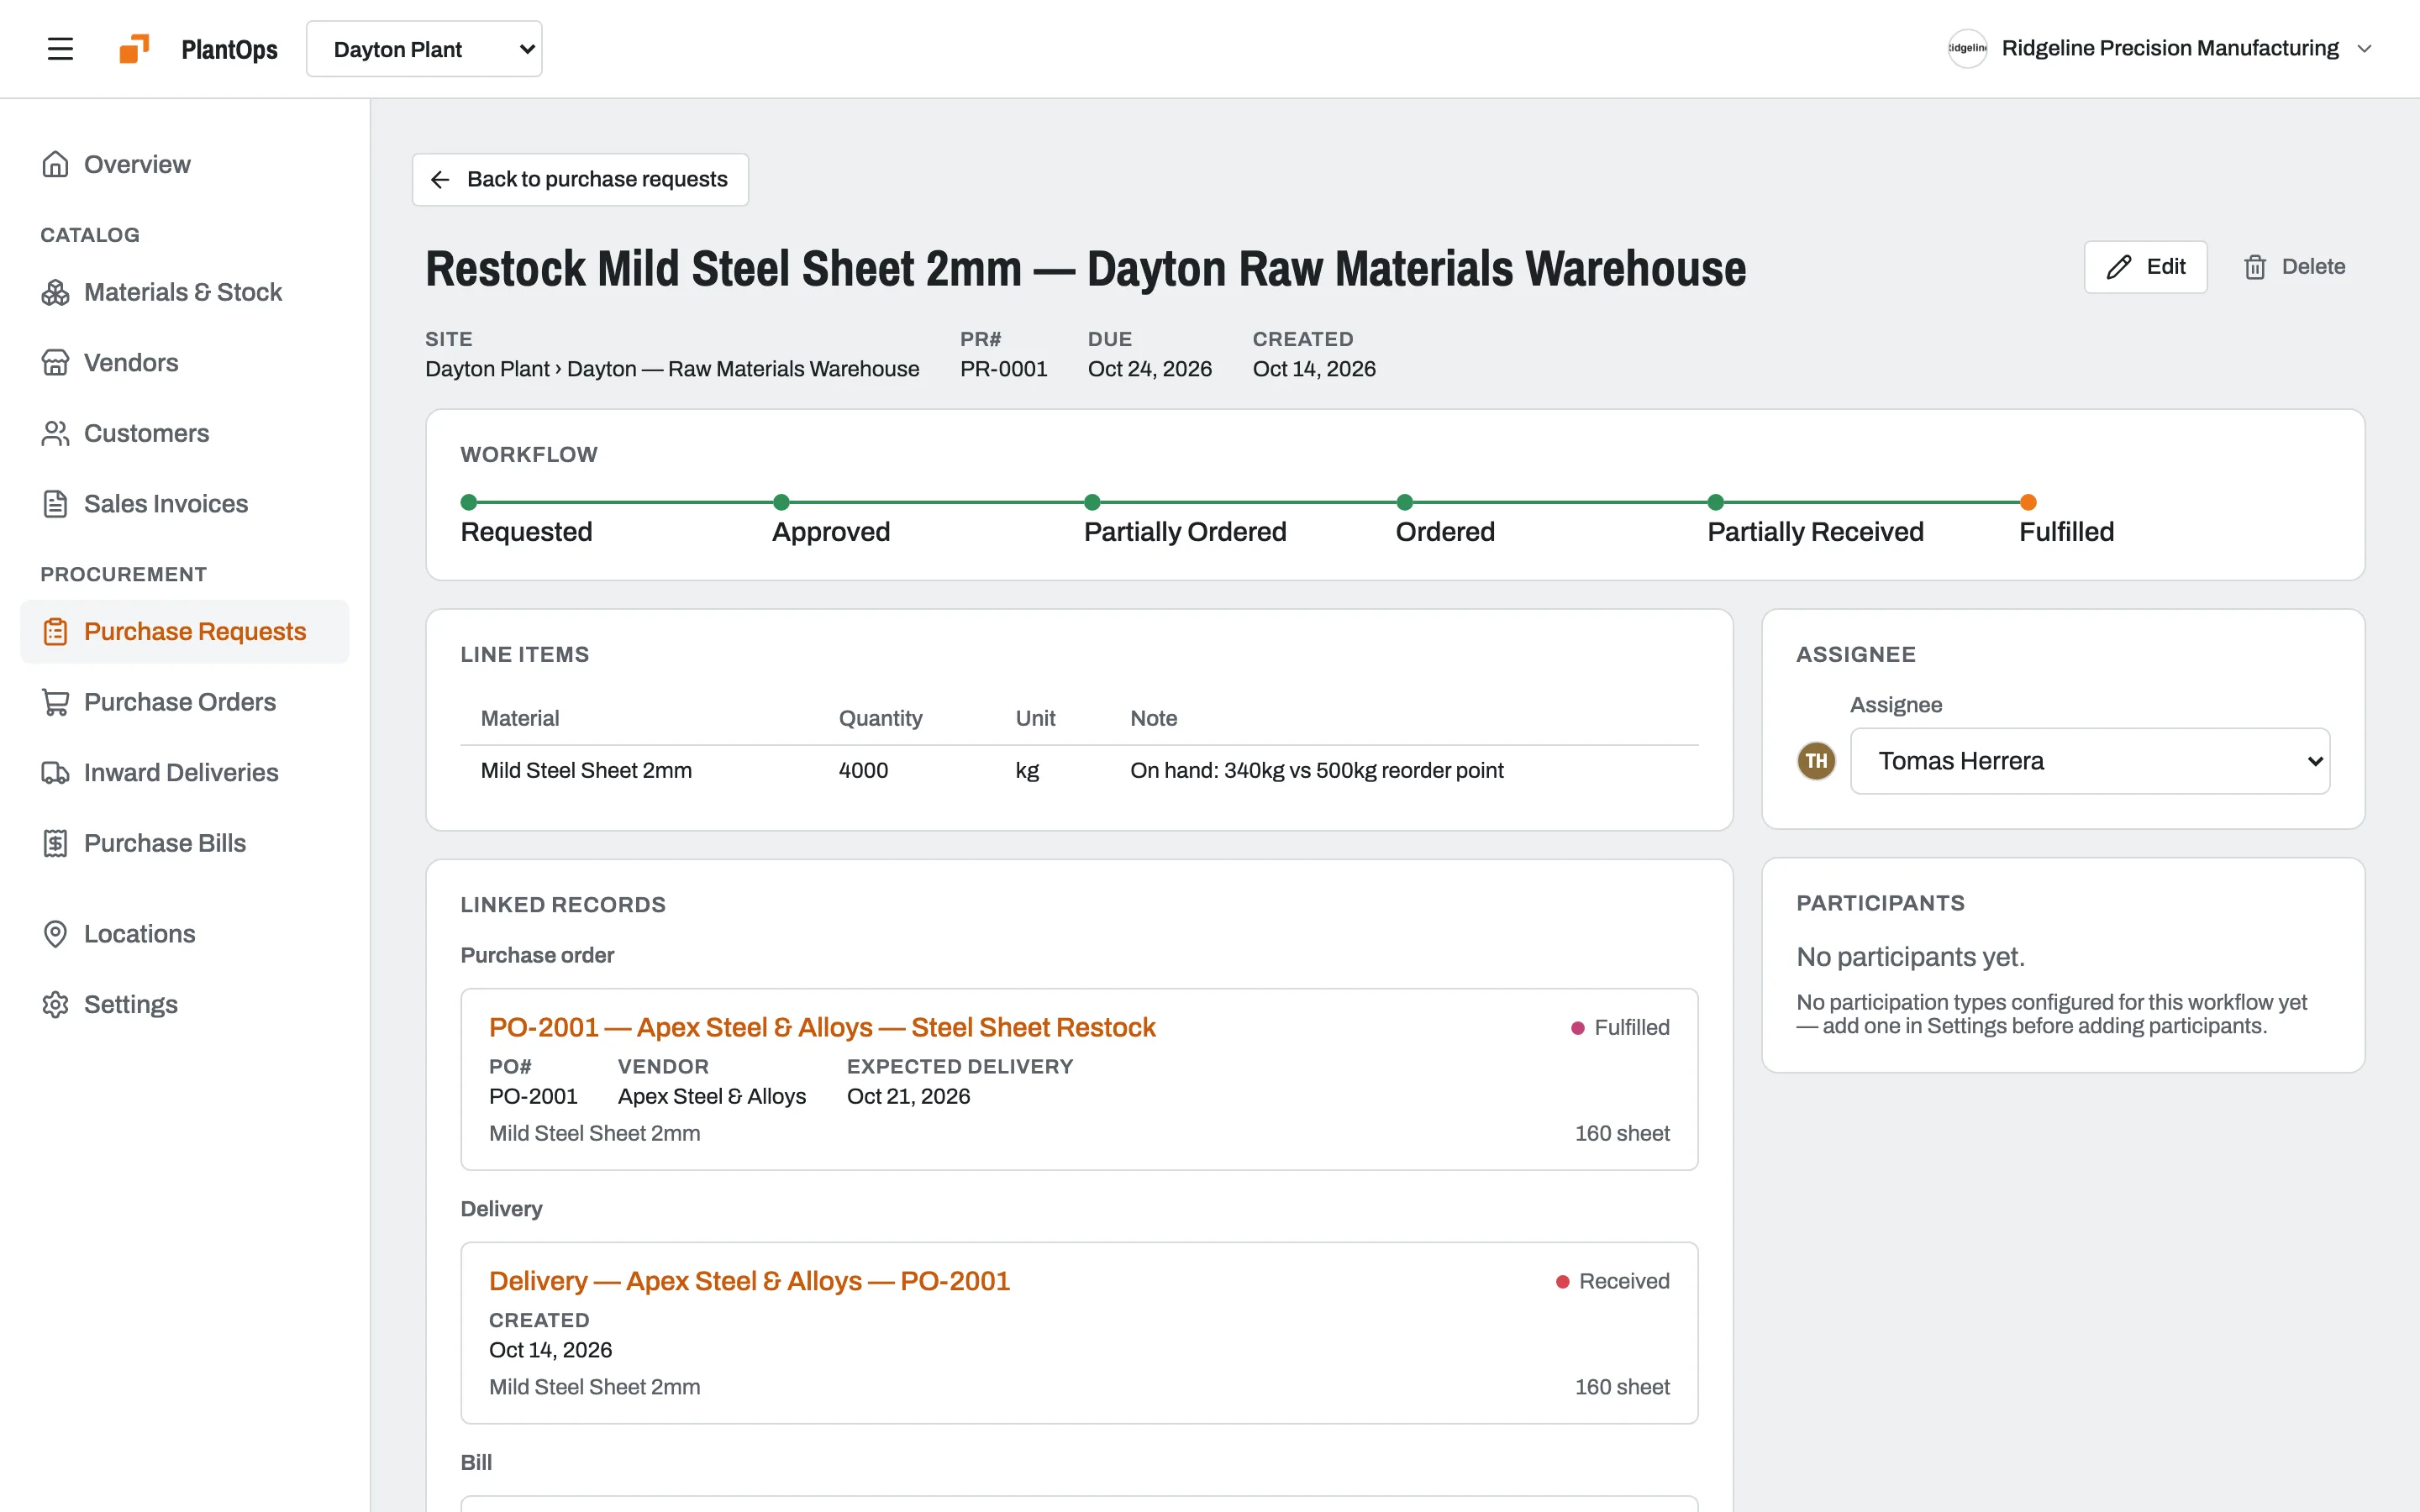This screenshot has width=2420, height=1512.
Task: Click the Sales Invoices document icon
Action: [55, 504]
